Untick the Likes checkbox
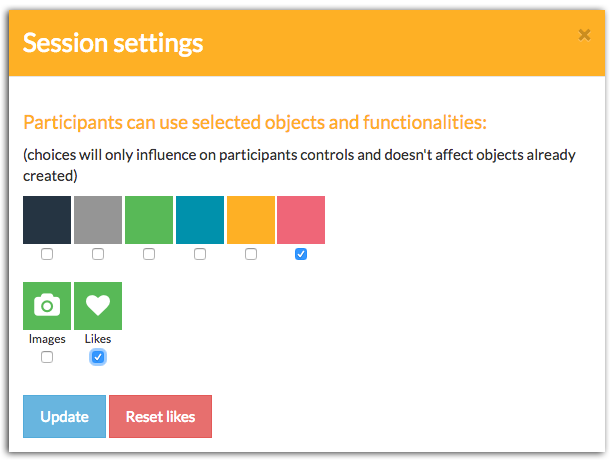This screenshot has width=615, height=462. [98, 357]
